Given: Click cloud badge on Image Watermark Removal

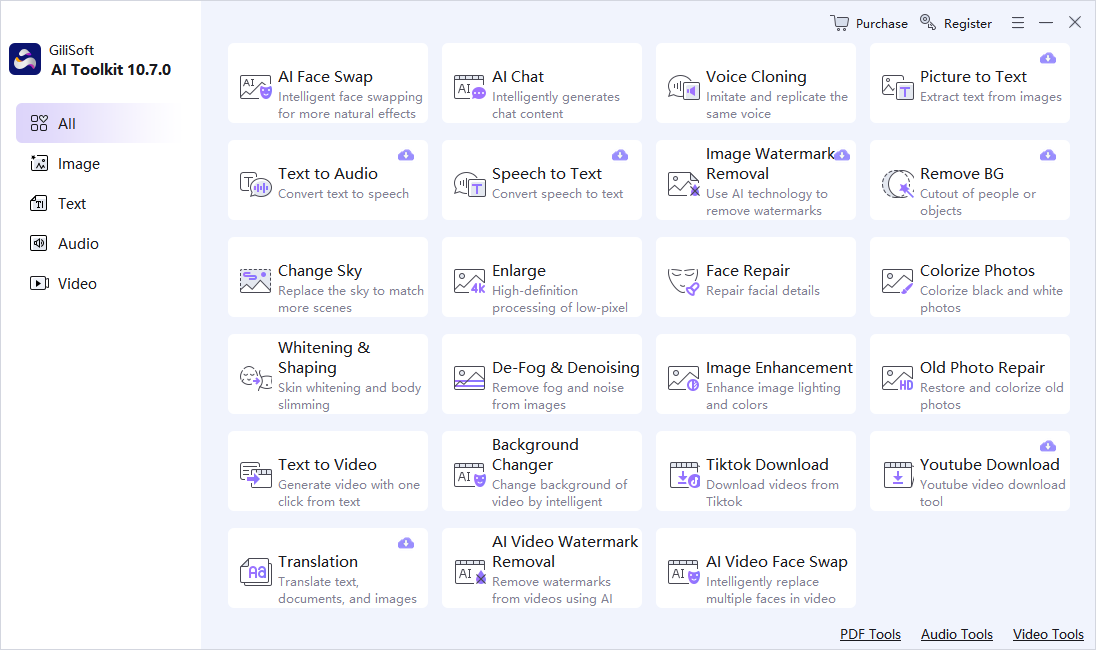Looking at the screenshot, I should tap(842, 155).
